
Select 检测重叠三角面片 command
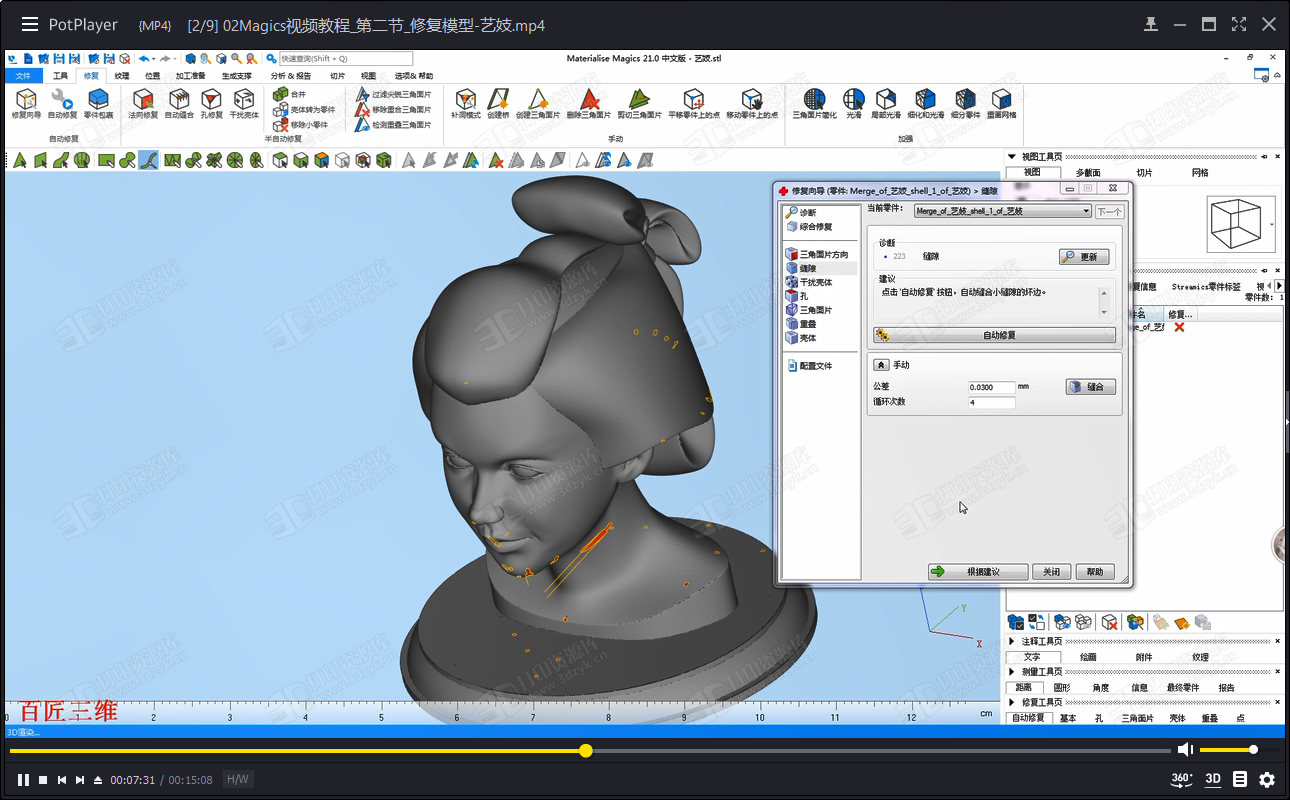tap(394, 125)
